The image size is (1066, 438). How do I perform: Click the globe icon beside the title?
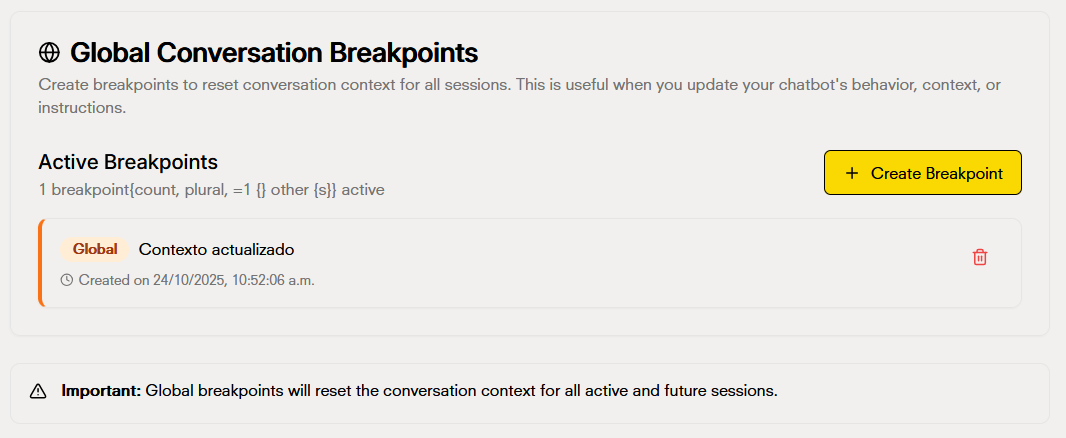tap(49, 52)
